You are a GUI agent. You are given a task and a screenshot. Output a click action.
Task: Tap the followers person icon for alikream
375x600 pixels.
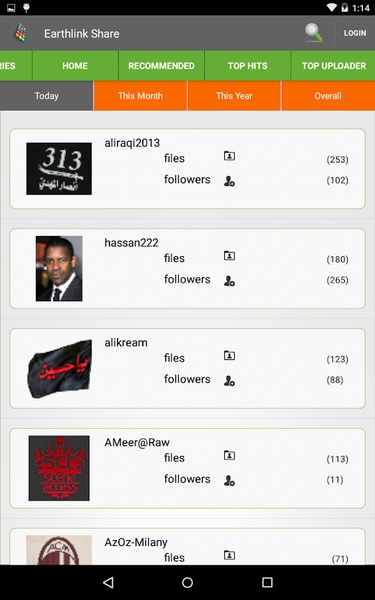[x=229, y=381]
